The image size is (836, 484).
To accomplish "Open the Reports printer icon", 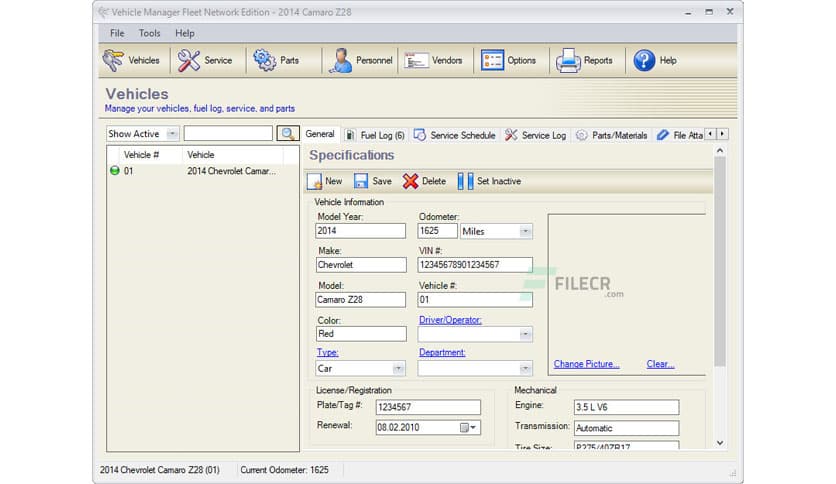I will [x=584, y=60].
